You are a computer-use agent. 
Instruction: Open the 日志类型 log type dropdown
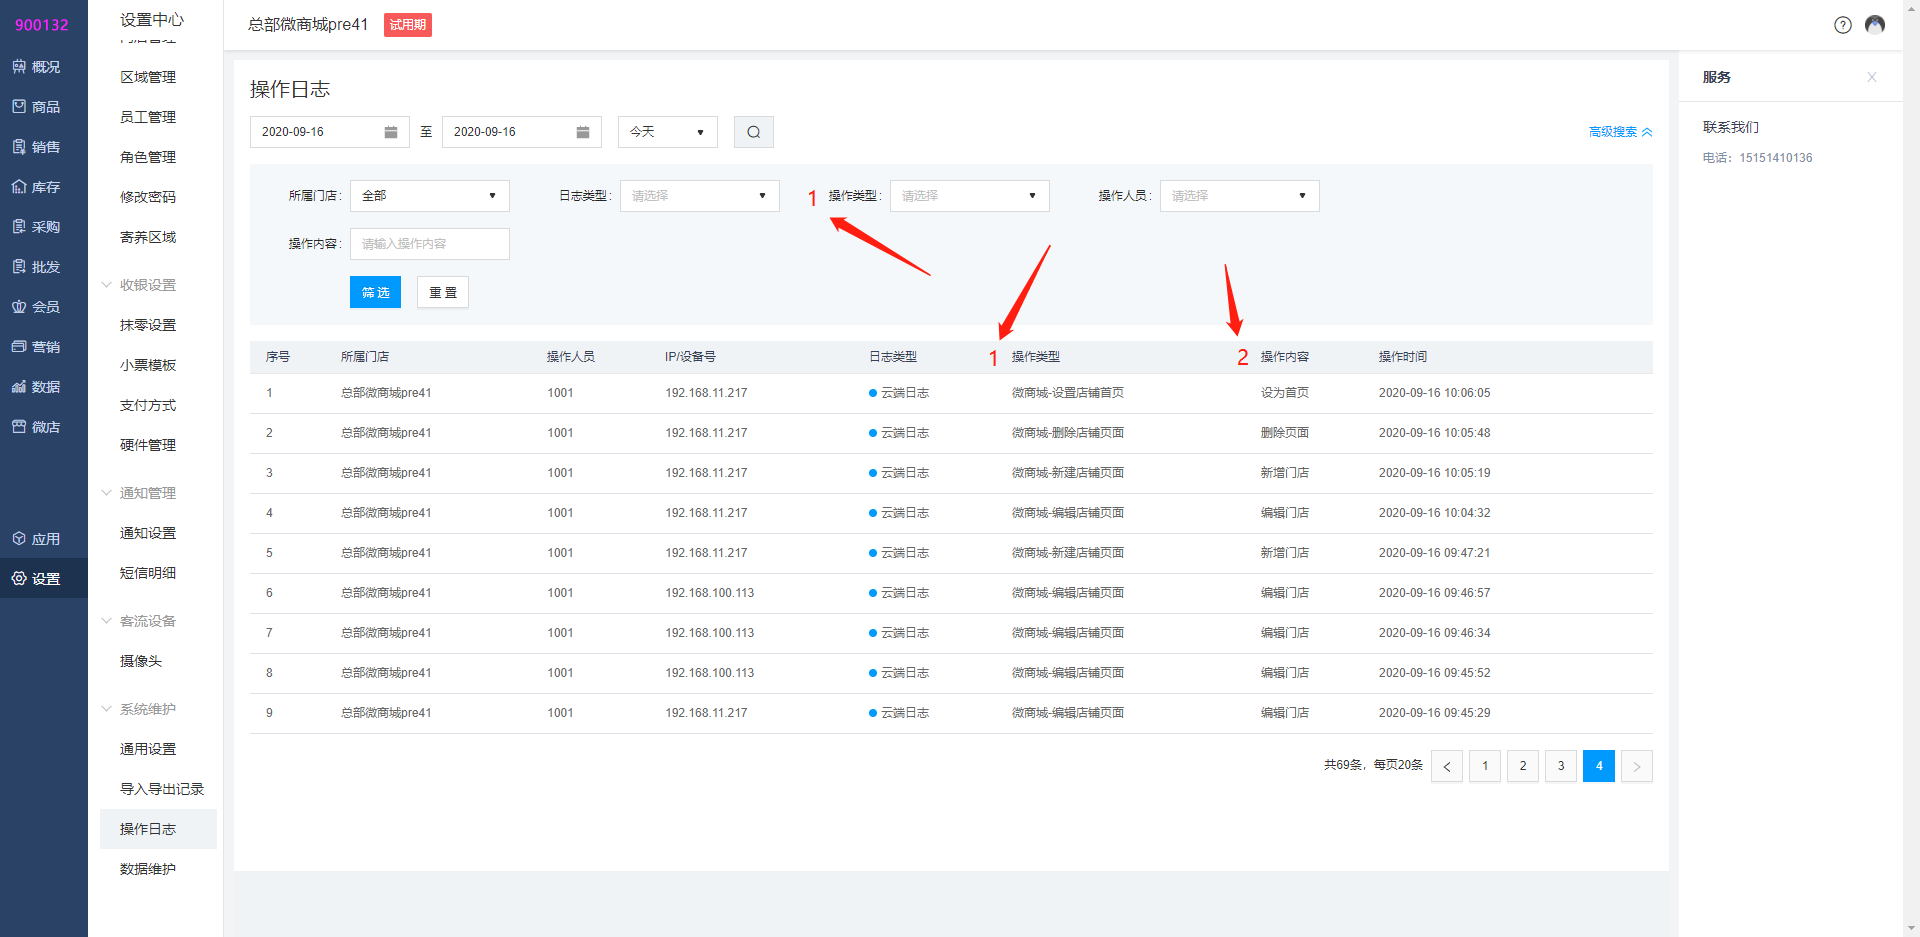pyautogui.click(x=699, y=196)
